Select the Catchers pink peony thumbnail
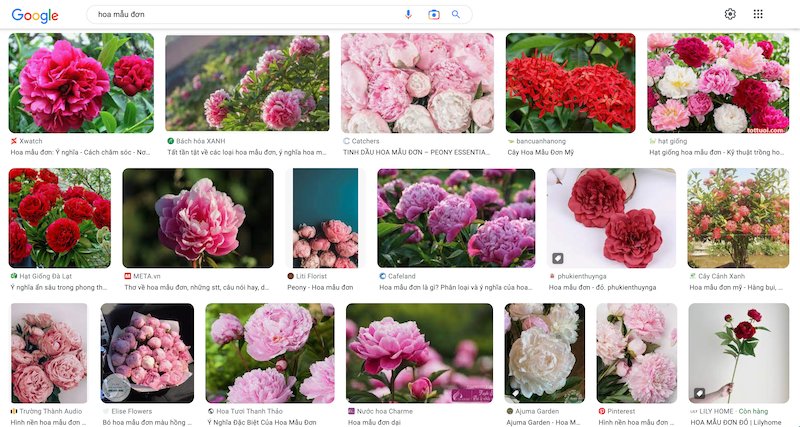Image resolution: width=800 pixels, height=427 pixels. point(417,83)
